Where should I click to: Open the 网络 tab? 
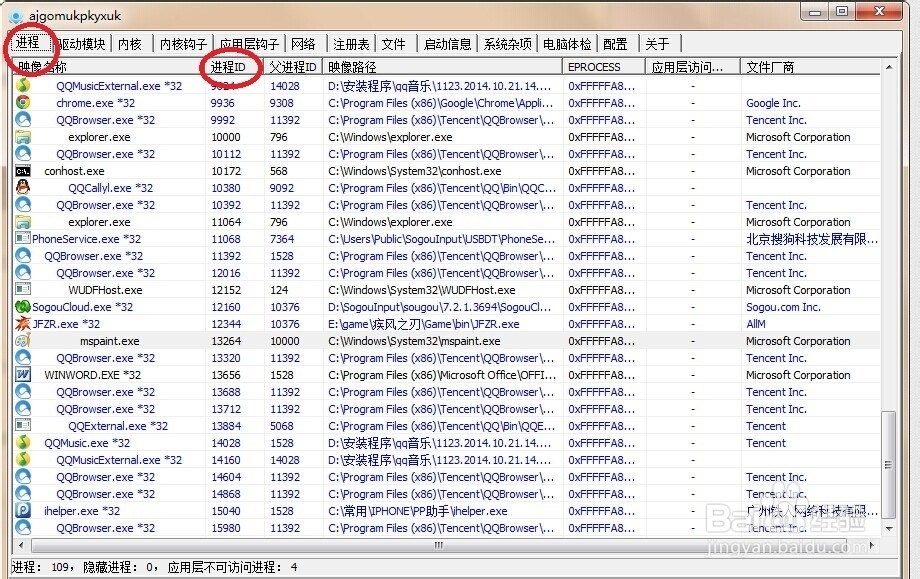click(303, 44)
